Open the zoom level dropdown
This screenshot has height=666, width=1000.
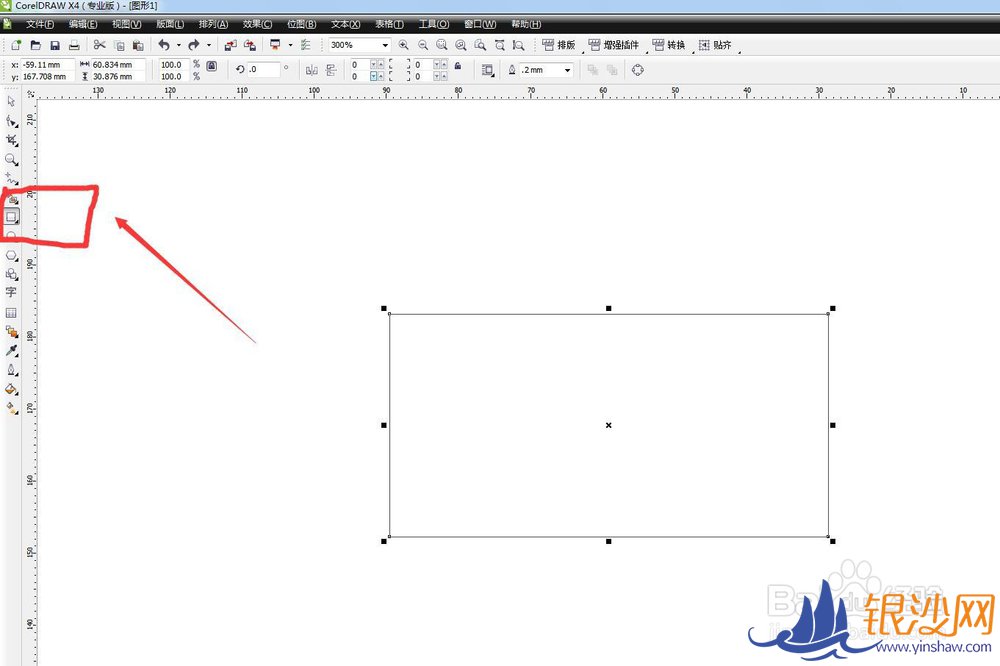pyautogui.click(x=385, y=45)
